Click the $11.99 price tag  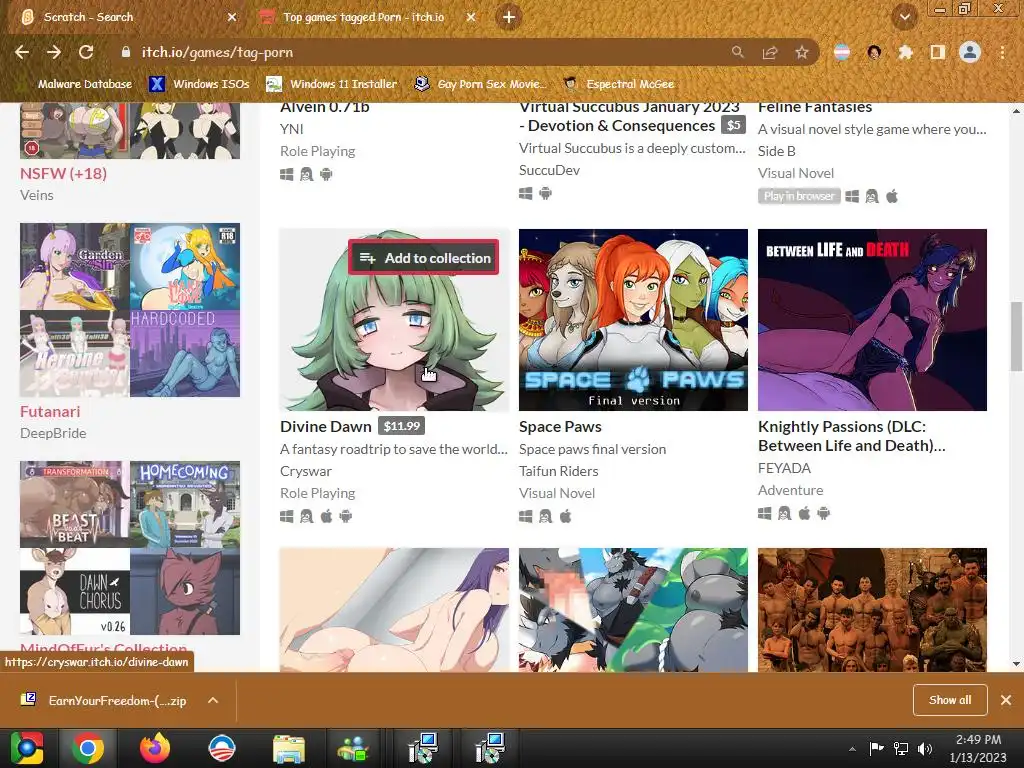(x=402, y=426)
